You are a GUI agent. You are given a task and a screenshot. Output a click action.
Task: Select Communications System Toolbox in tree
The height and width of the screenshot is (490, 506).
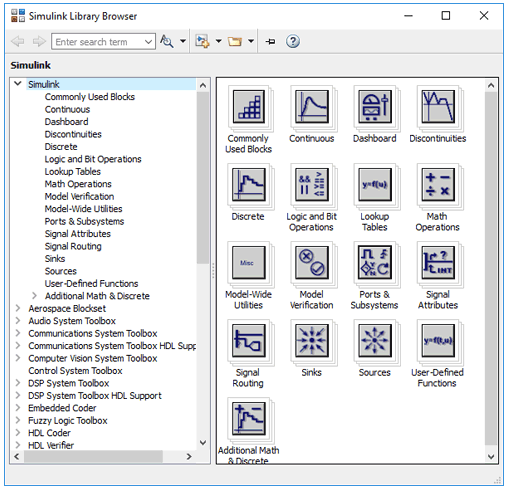coord(93,333)
